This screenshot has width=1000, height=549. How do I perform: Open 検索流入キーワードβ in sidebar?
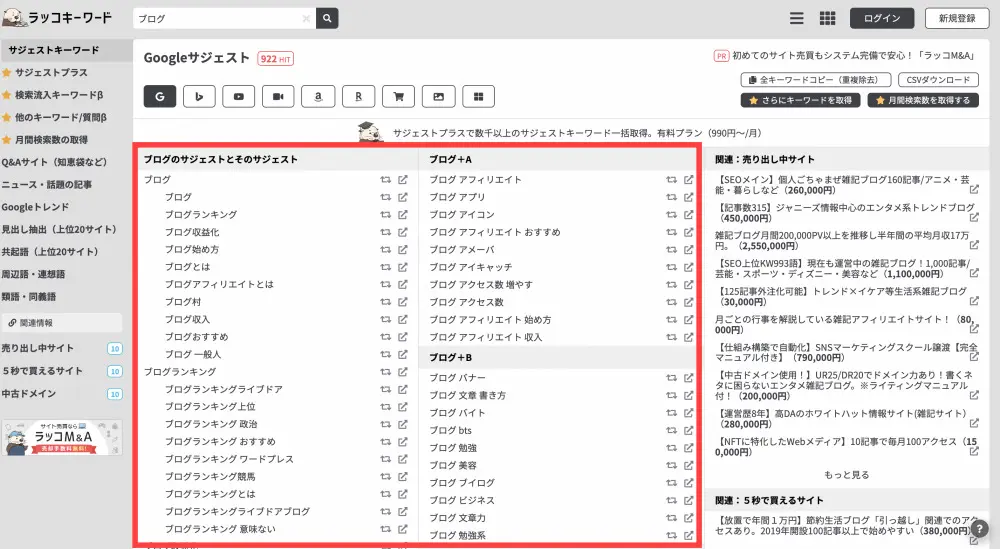(59, 95)
